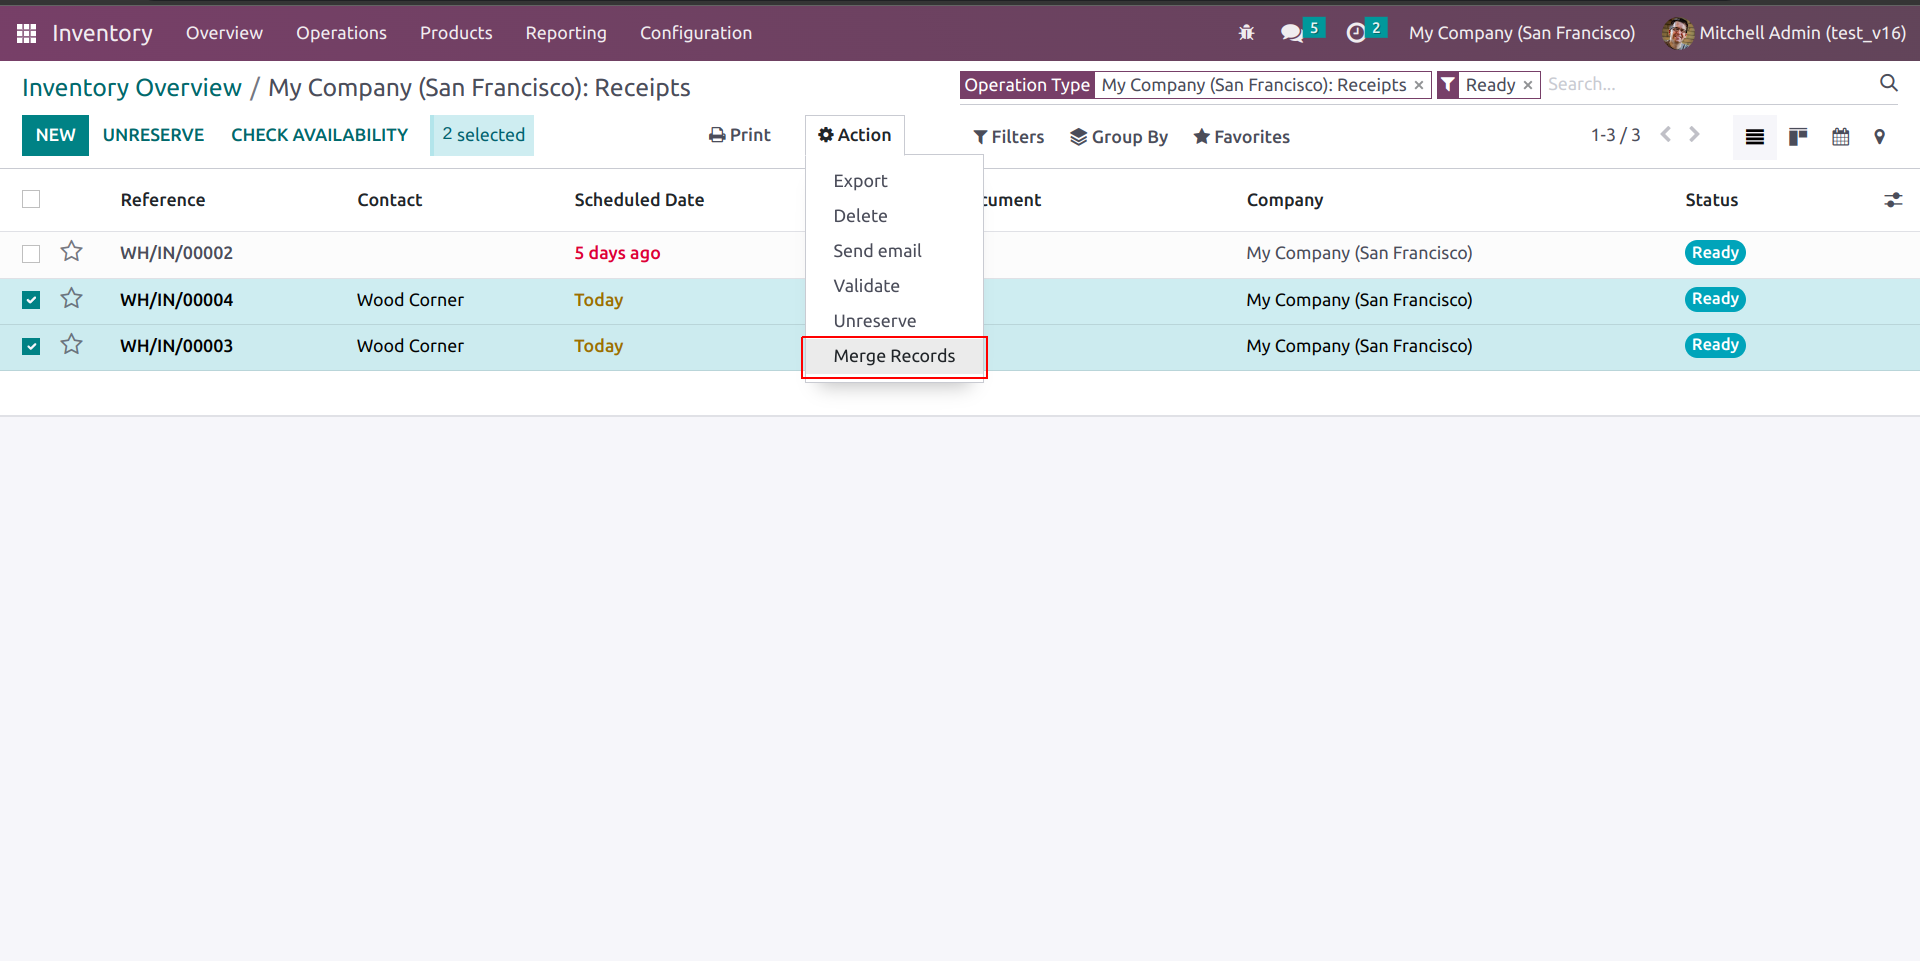Open the debug bug icon menu

[x=1246, y=33]
